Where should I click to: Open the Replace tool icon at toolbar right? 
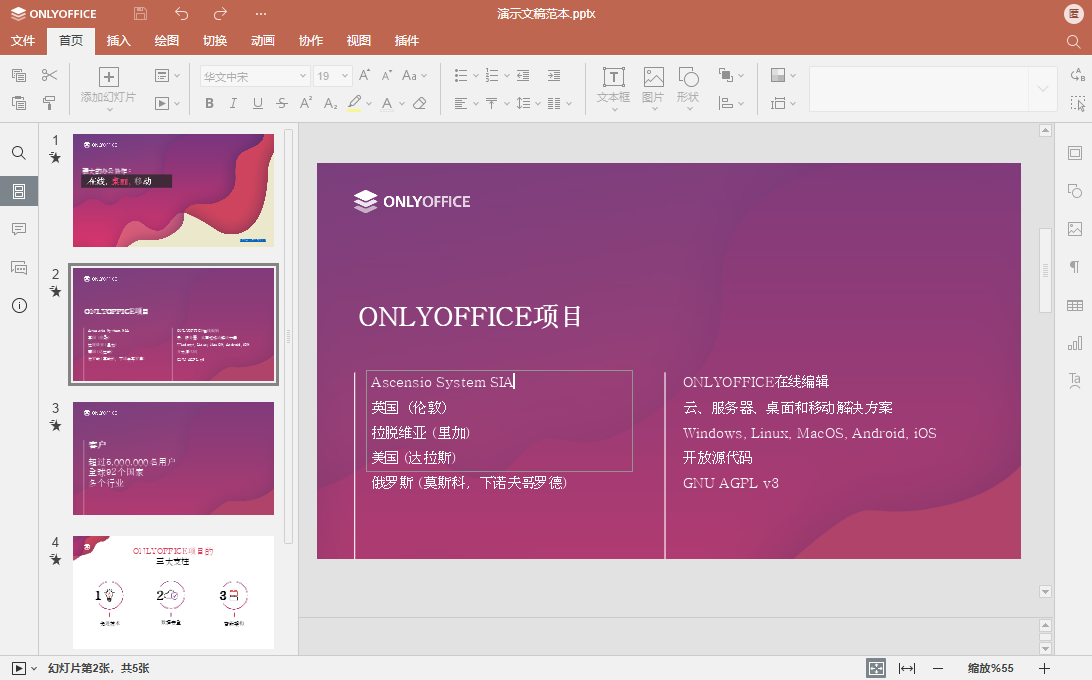pos(1077,75)
